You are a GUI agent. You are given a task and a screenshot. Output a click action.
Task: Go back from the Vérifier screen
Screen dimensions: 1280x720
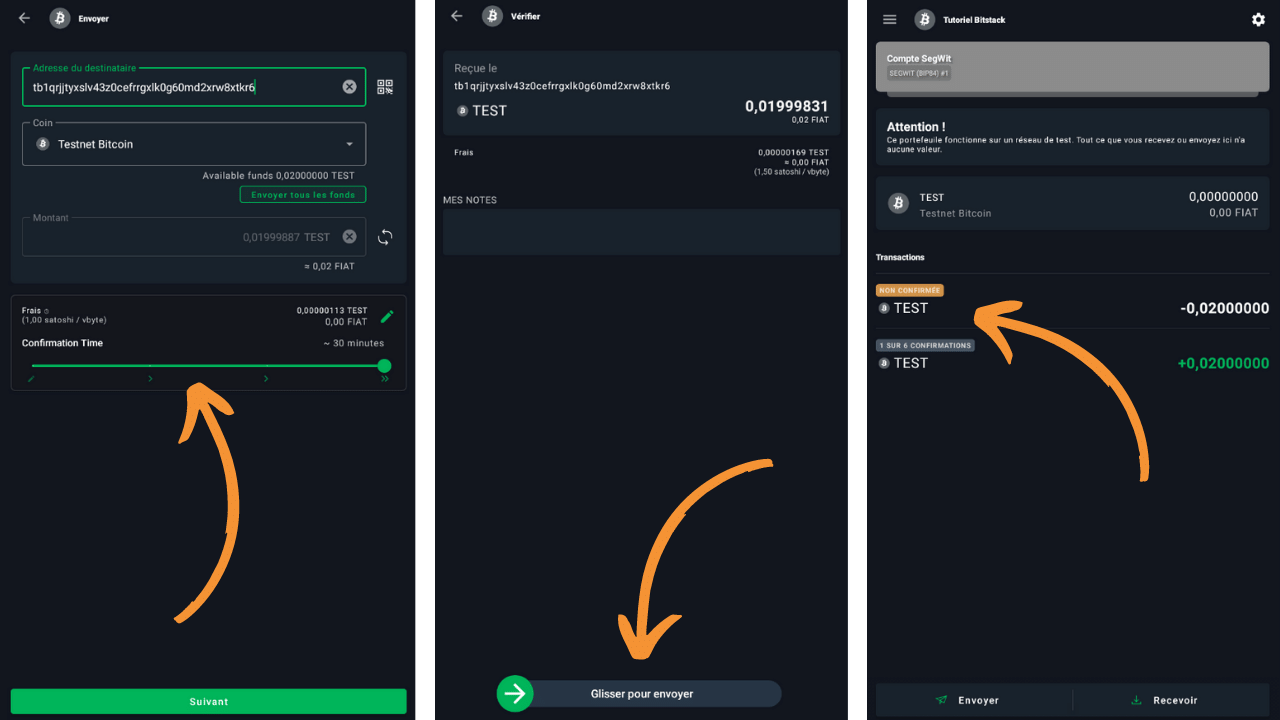click(x=457, y=16)
